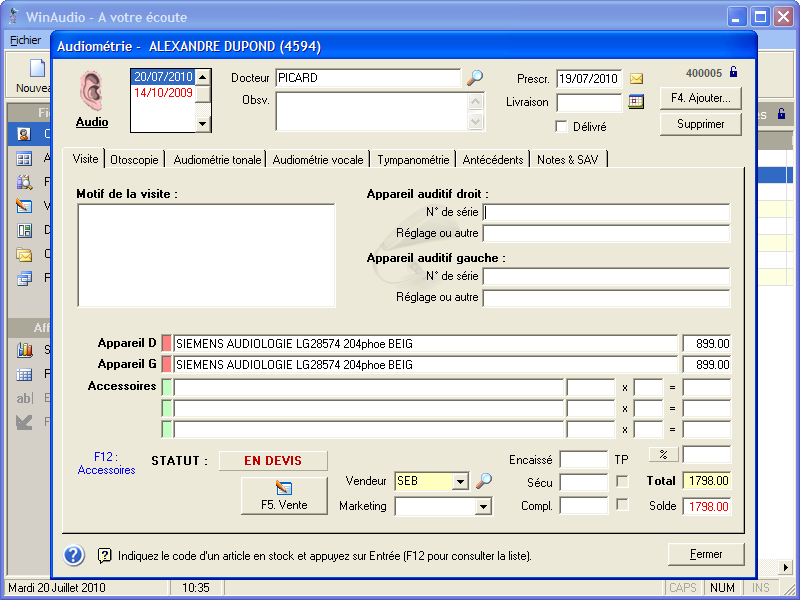Click the padlock icon beside 400005
The image size is (800, 600).
pyautogui.click(x=733, y=72)
